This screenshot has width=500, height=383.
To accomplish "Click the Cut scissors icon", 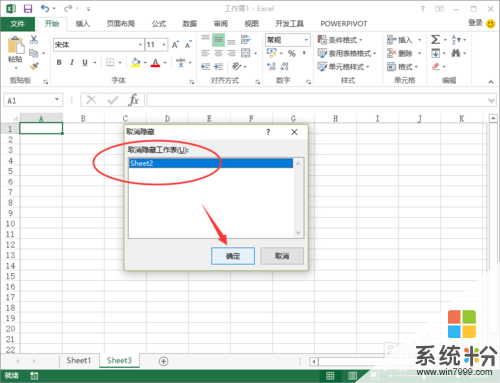I will pyautogui.click(x=34, y=40).
